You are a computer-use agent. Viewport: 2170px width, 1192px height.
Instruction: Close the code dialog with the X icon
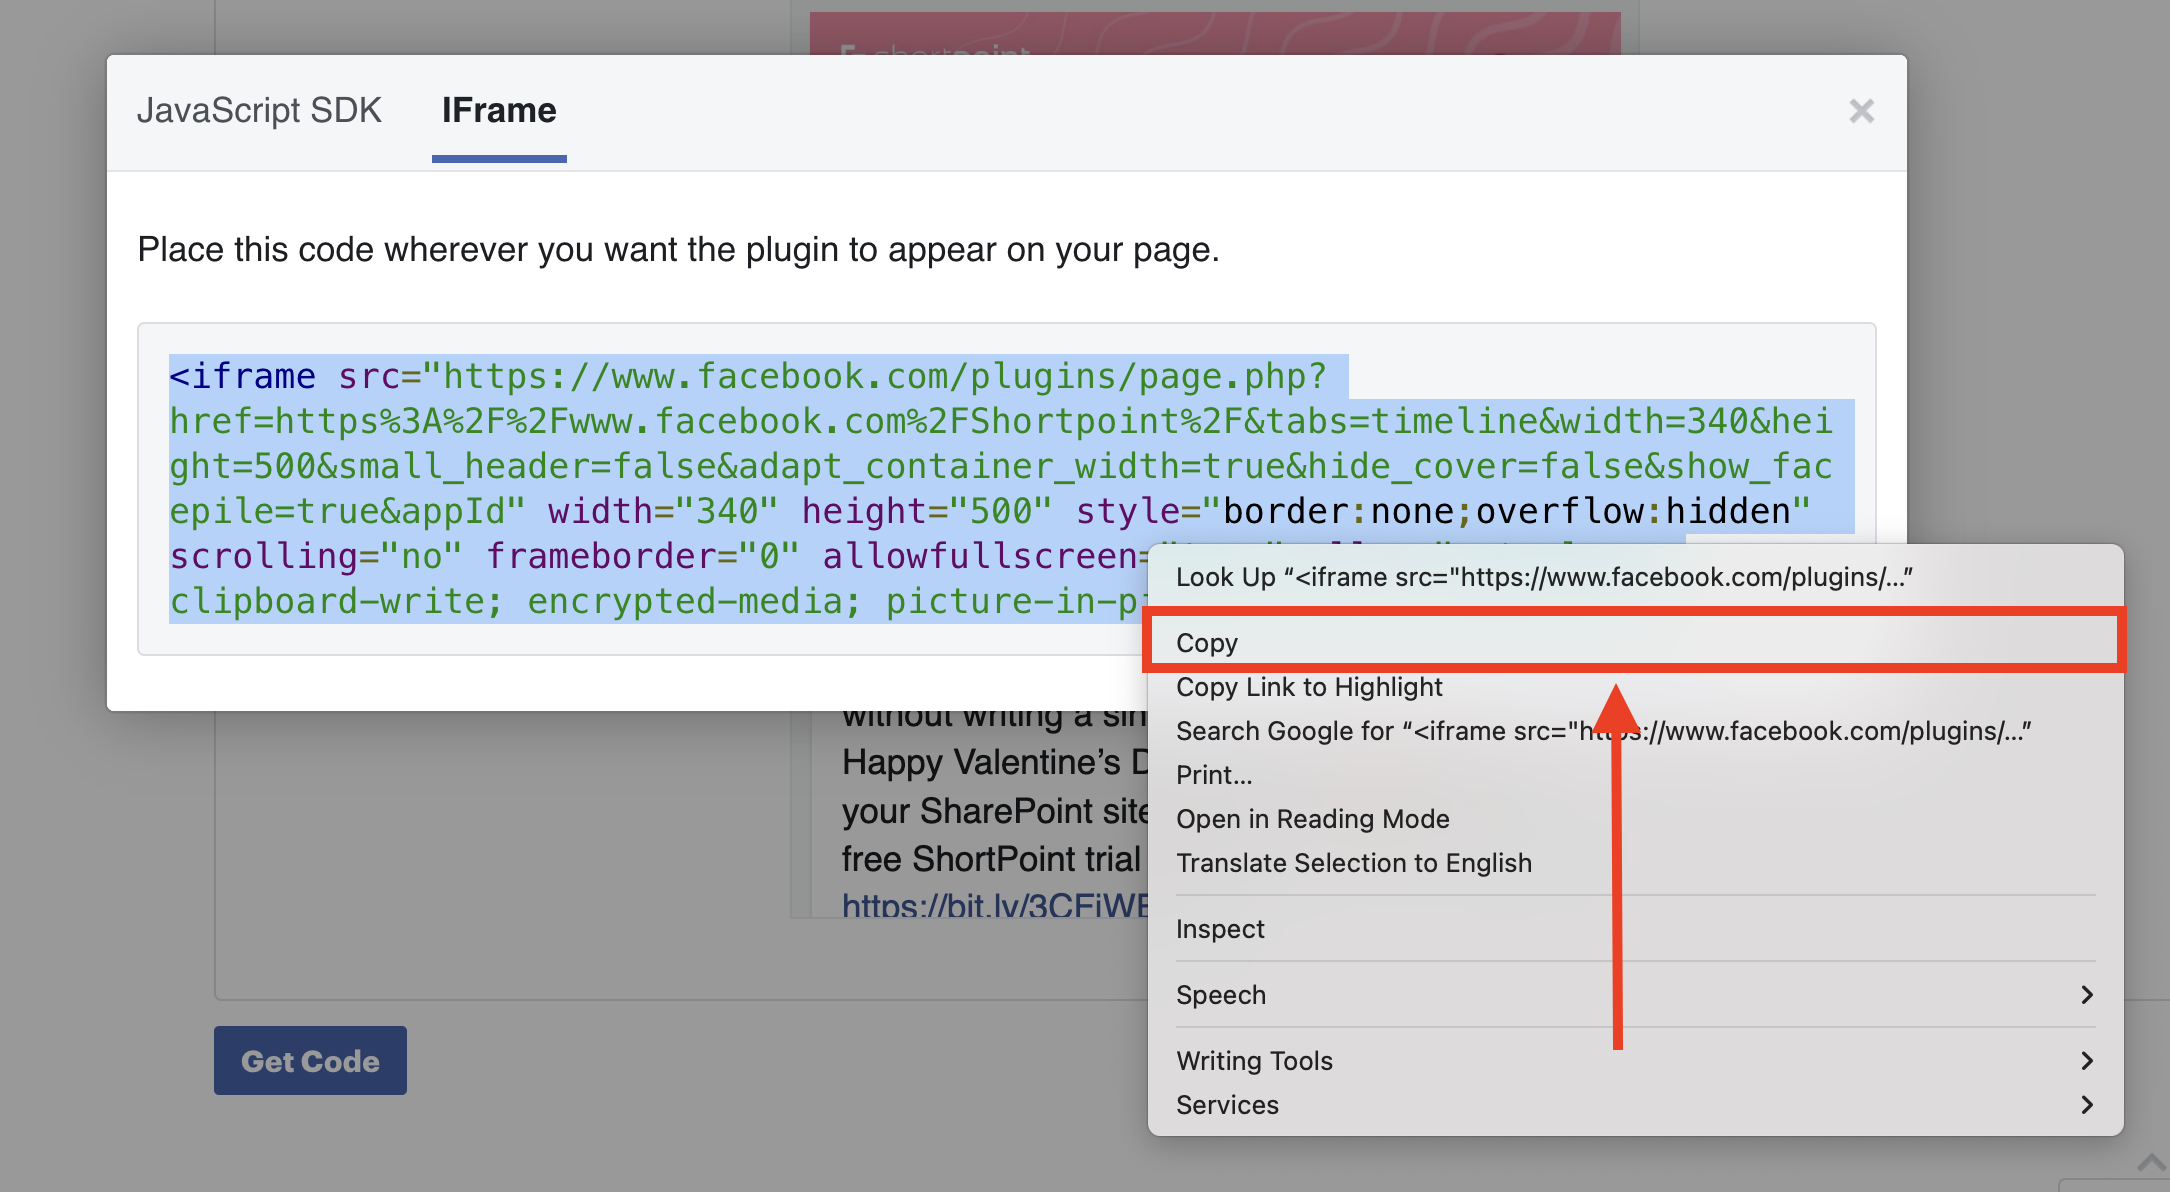coord(1861,111)
